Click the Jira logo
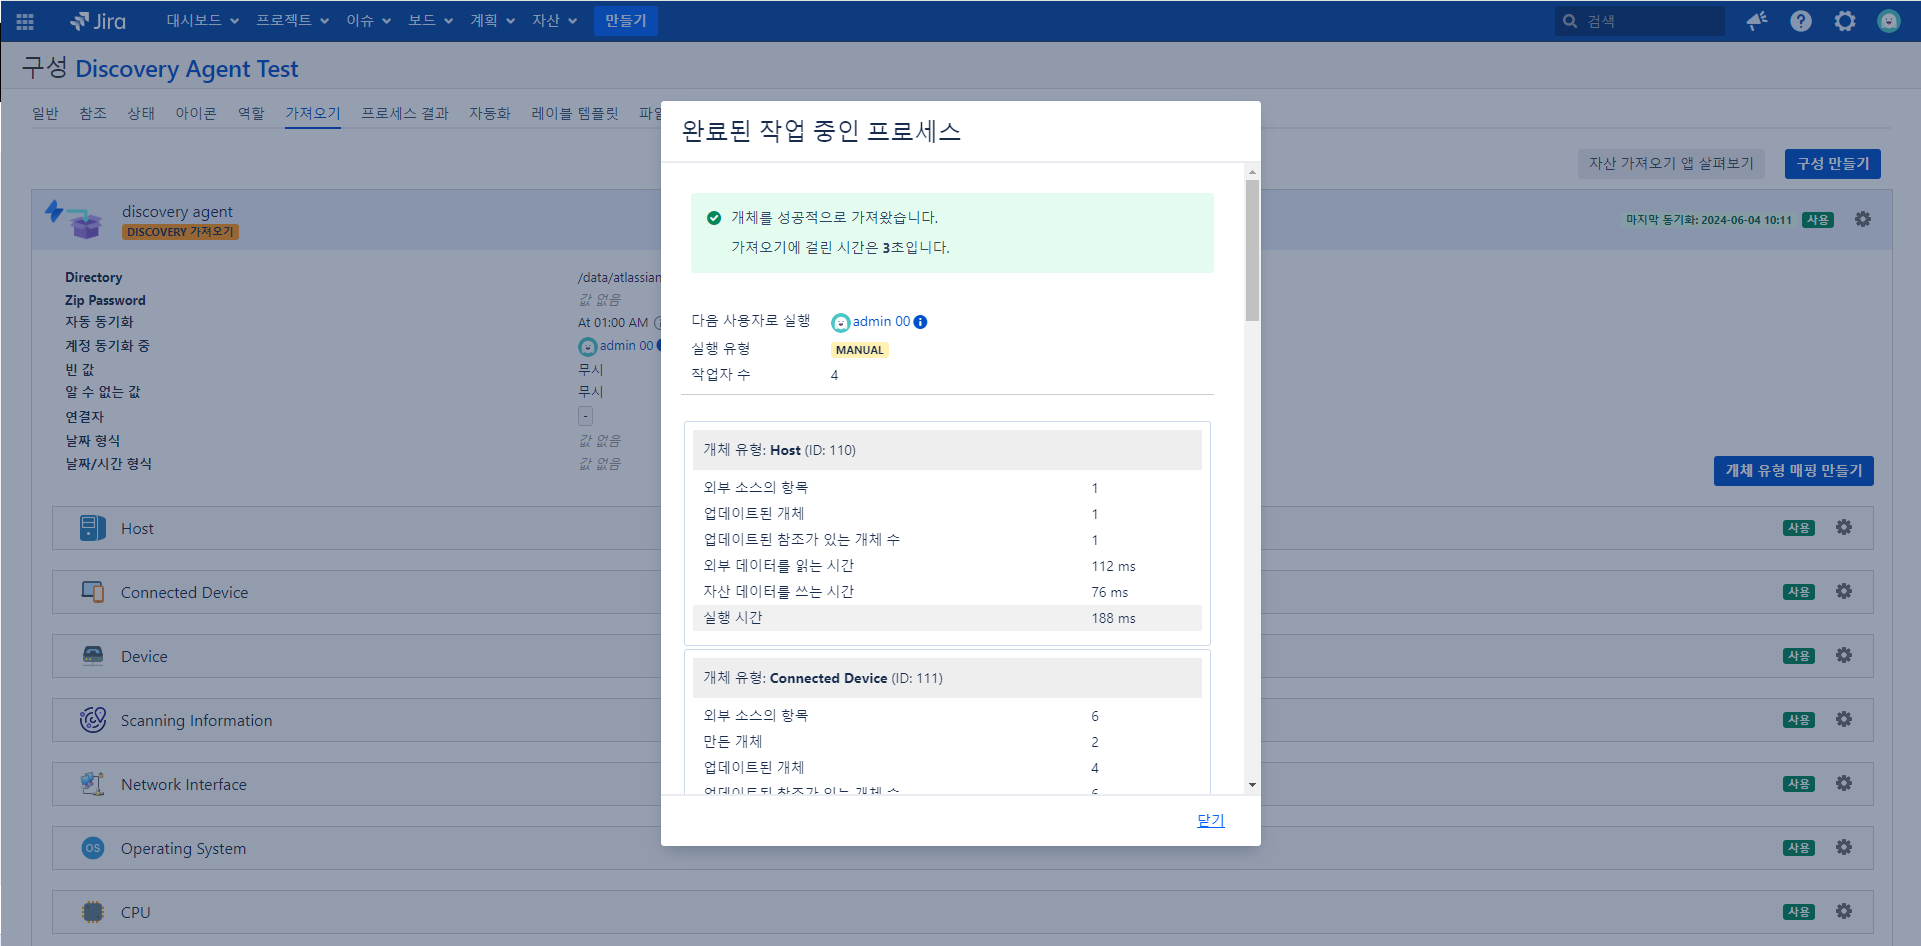Viewport: 1921px width, 946px height. point(98,21)
